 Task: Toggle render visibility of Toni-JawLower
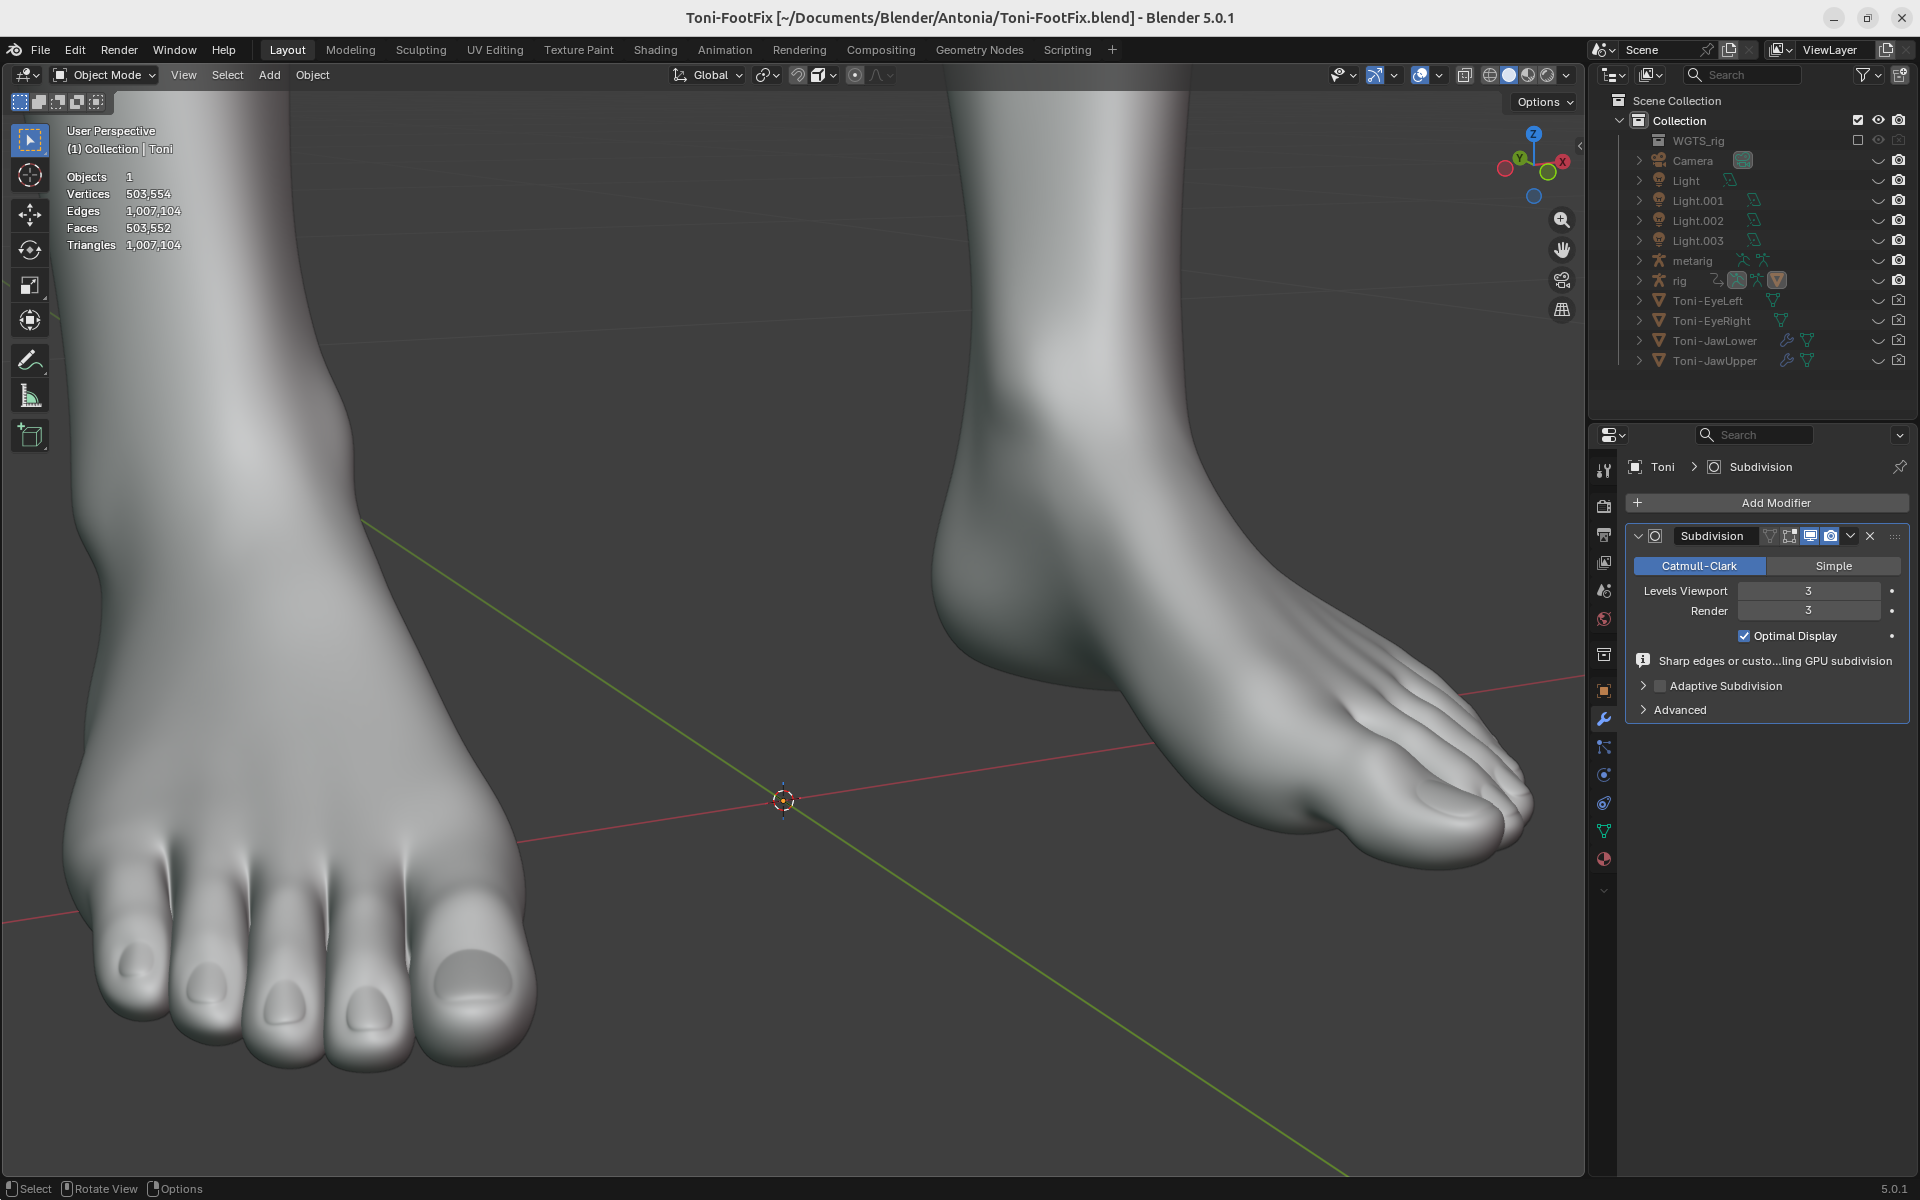1898,340
